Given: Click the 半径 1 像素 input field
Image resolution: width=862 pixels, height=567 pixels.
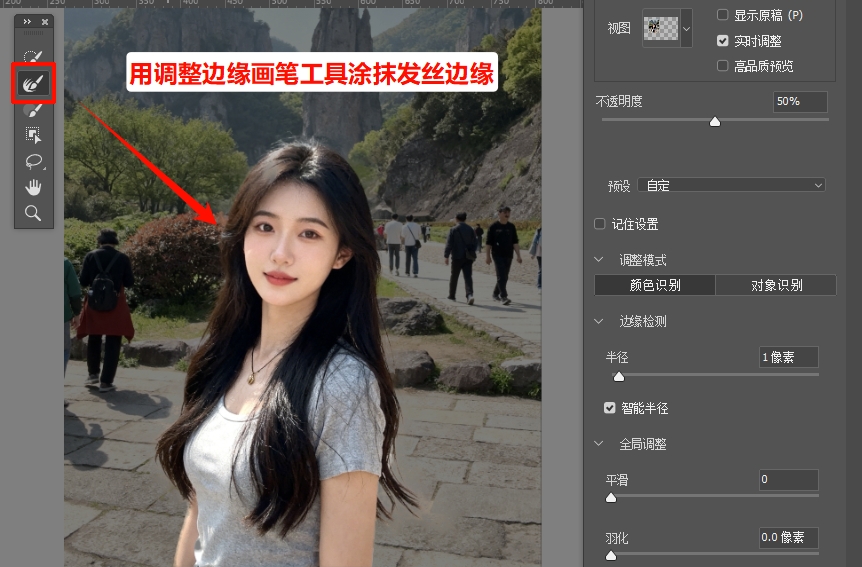Looking at the screenshot, I should (x=788, y=357).
